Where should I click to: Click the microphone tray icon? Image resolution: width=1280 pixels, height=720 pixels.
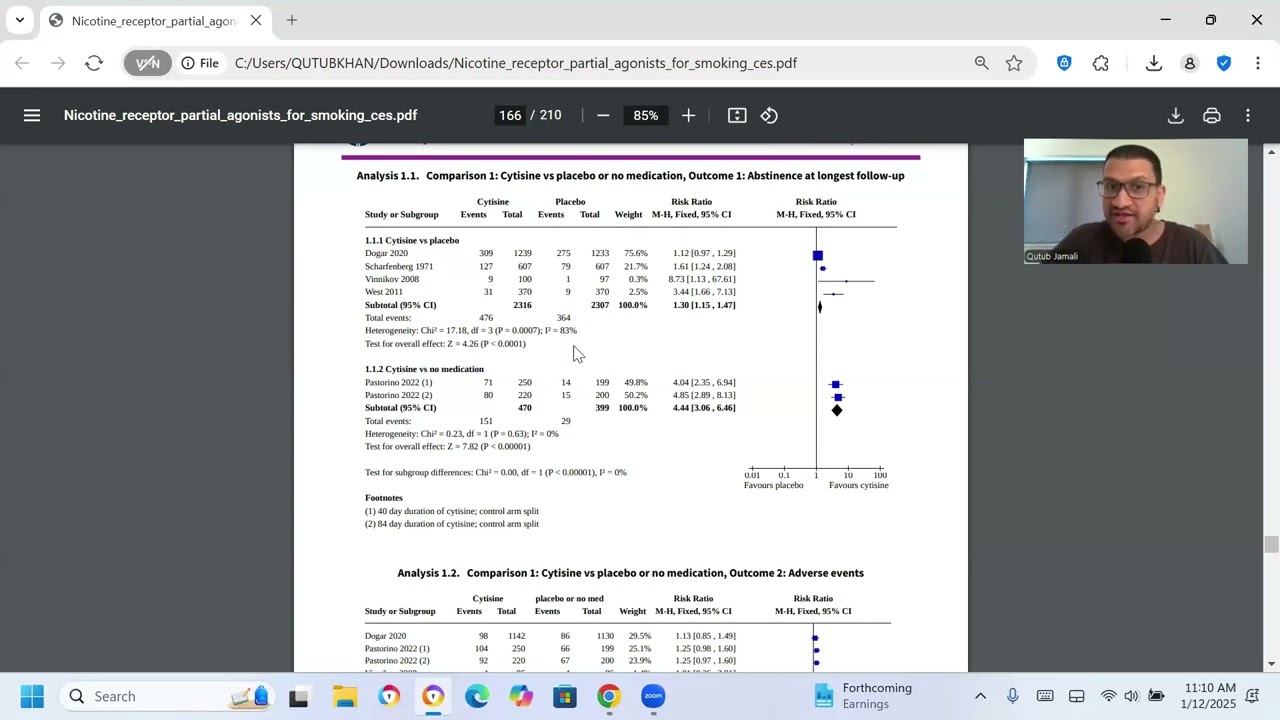[x=1013, y=696]
